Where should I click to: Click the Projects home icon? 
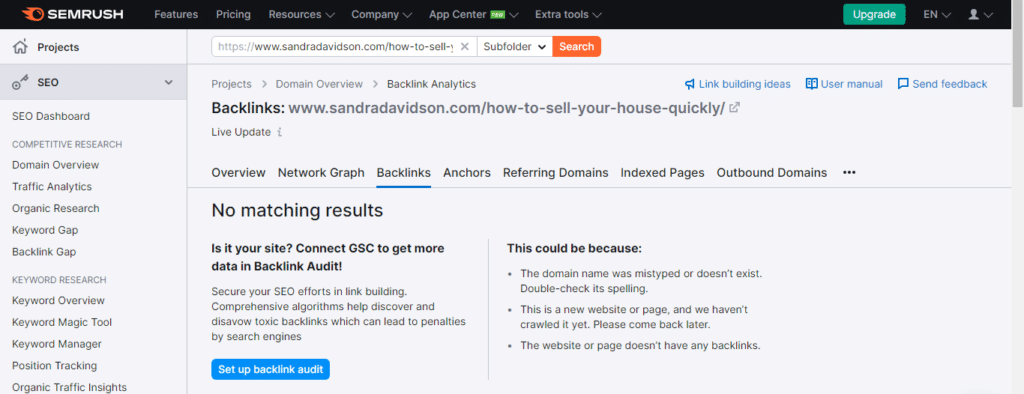pyautogui.click(x=21, y=47)
